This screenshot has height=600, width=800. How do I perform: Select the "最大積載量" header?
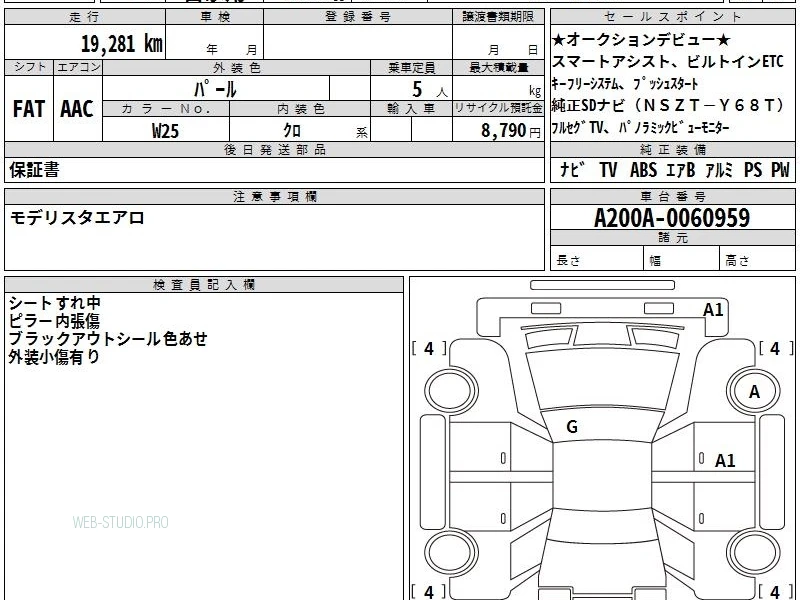coord(498,67)
